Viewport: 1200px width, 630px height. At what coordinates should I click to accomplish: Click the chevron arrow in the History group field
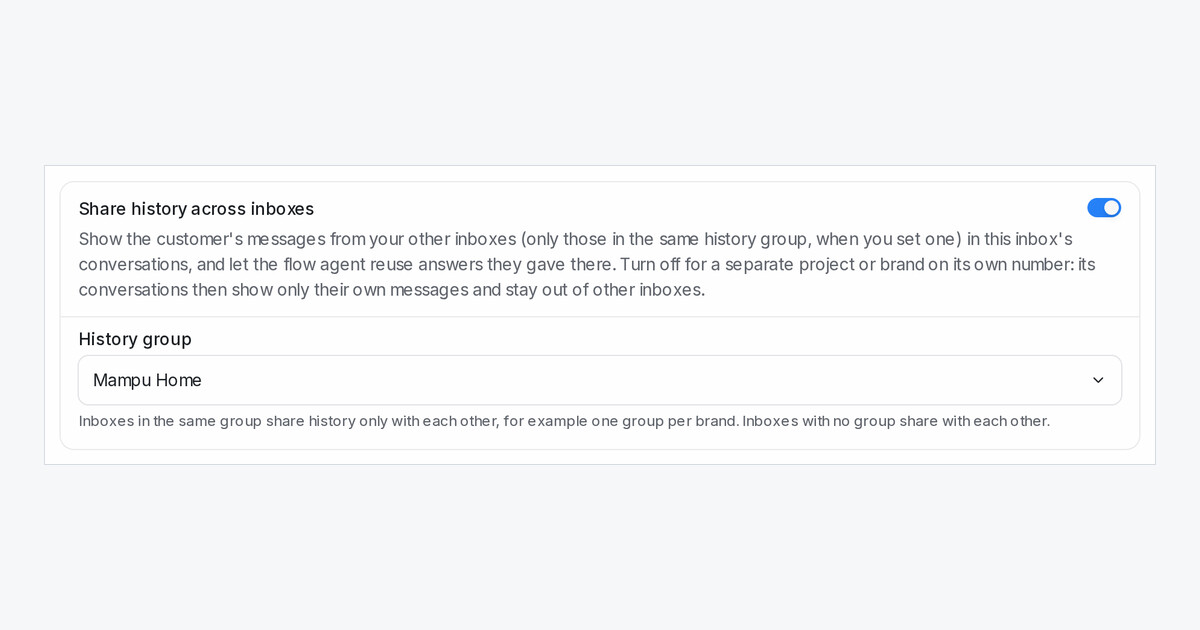(1098, 380)
